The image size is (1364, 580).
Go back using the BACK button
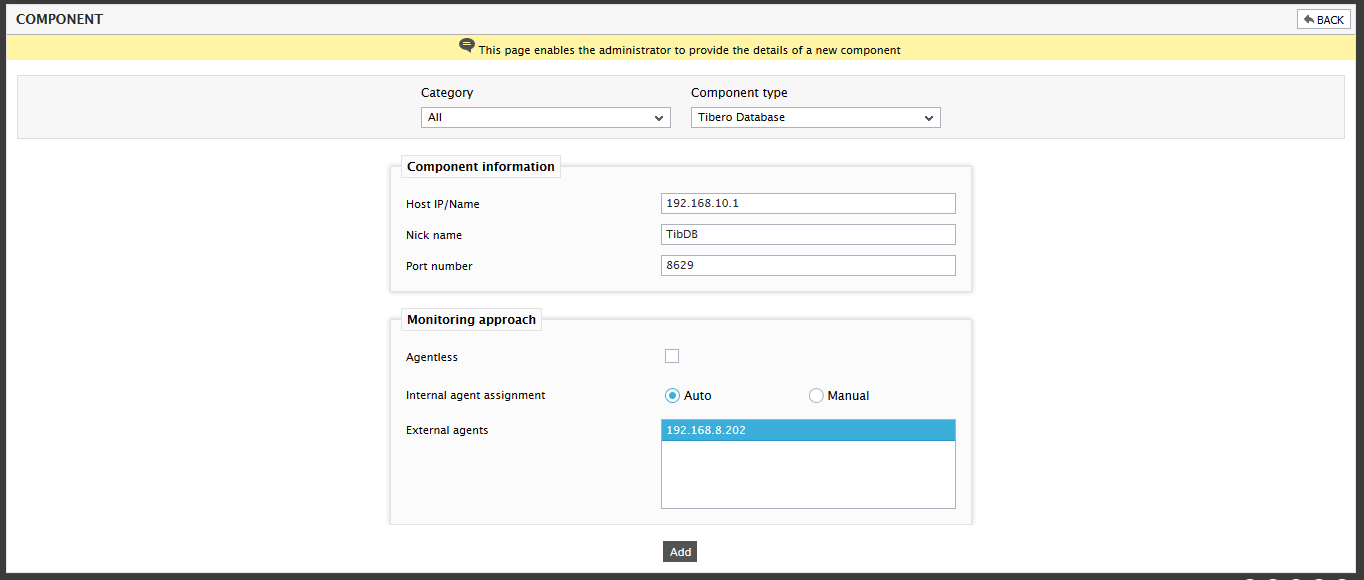(x=1324, y=19)
